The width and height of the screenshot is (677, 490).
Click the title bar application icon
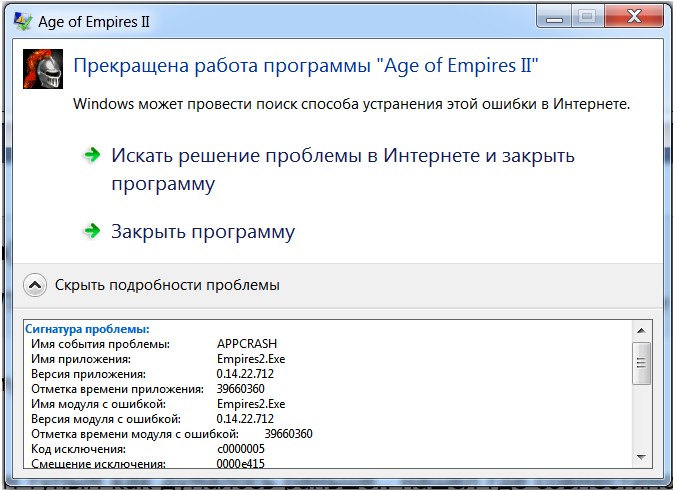(22, 21)
